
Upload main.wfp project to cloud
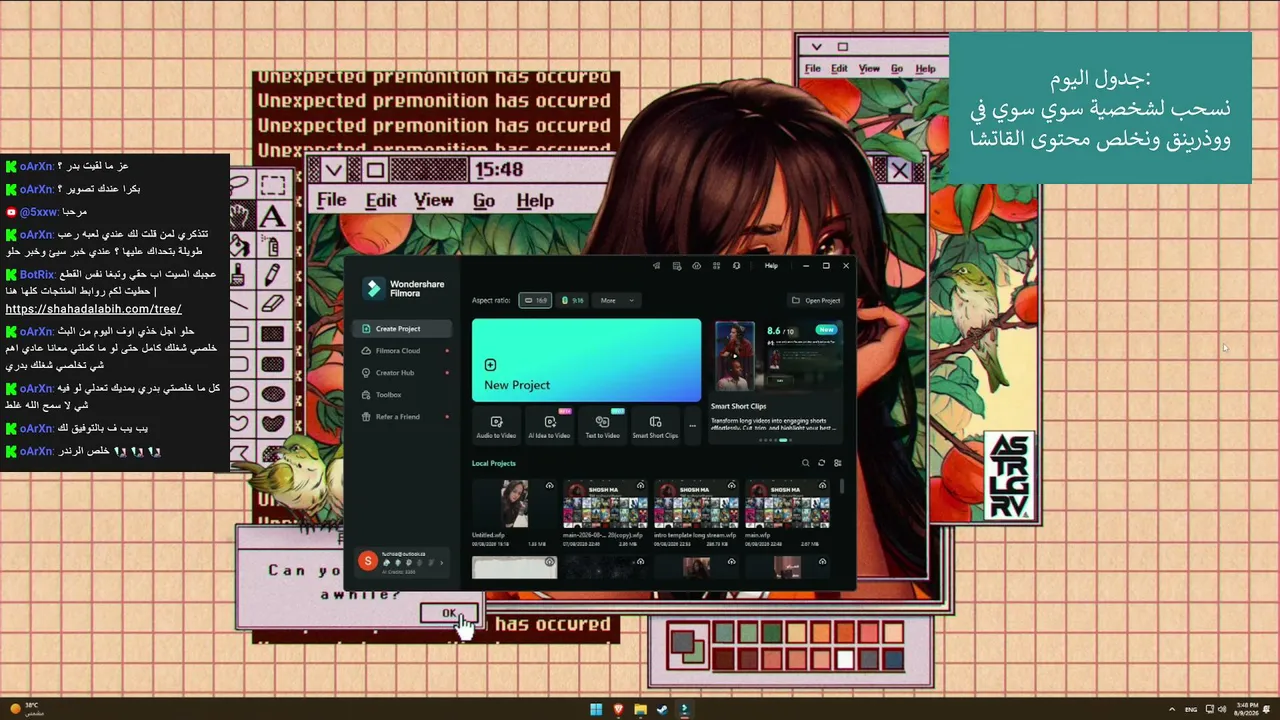(822, 486)
